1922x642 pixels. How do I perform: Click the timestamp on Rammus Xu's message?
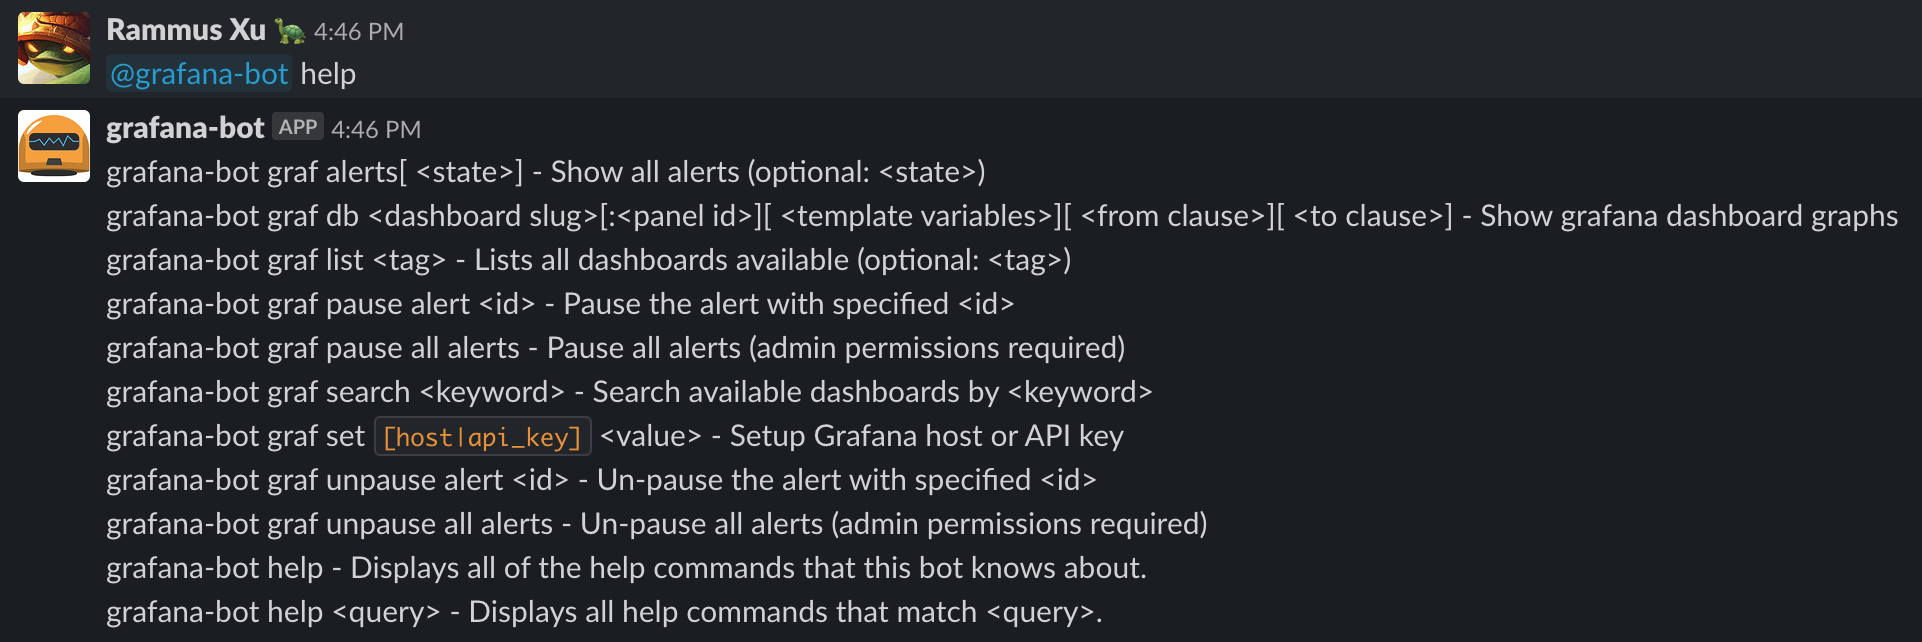359,32
